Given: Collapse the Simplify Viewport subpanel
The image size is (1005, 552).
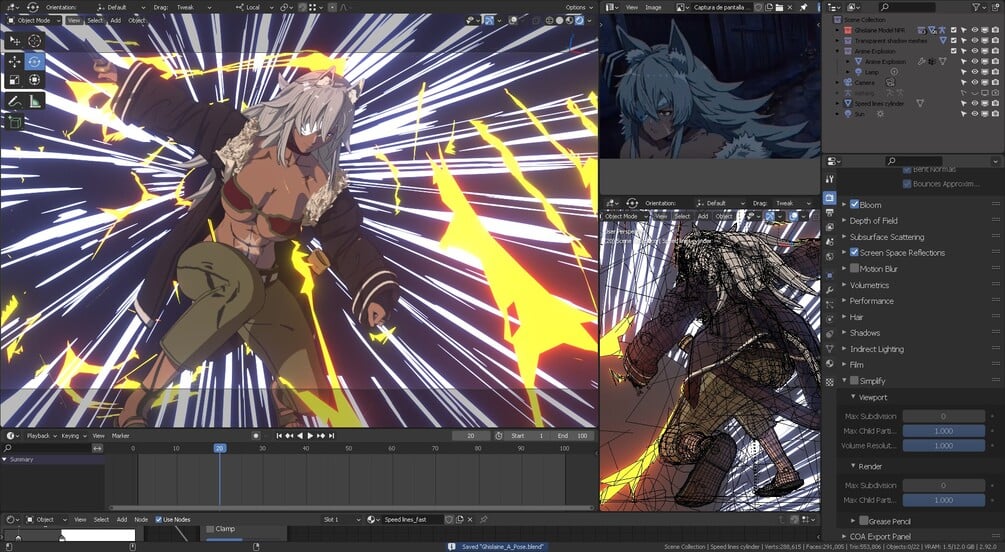Looking at the screenshot, I should (x=854, y=397).
